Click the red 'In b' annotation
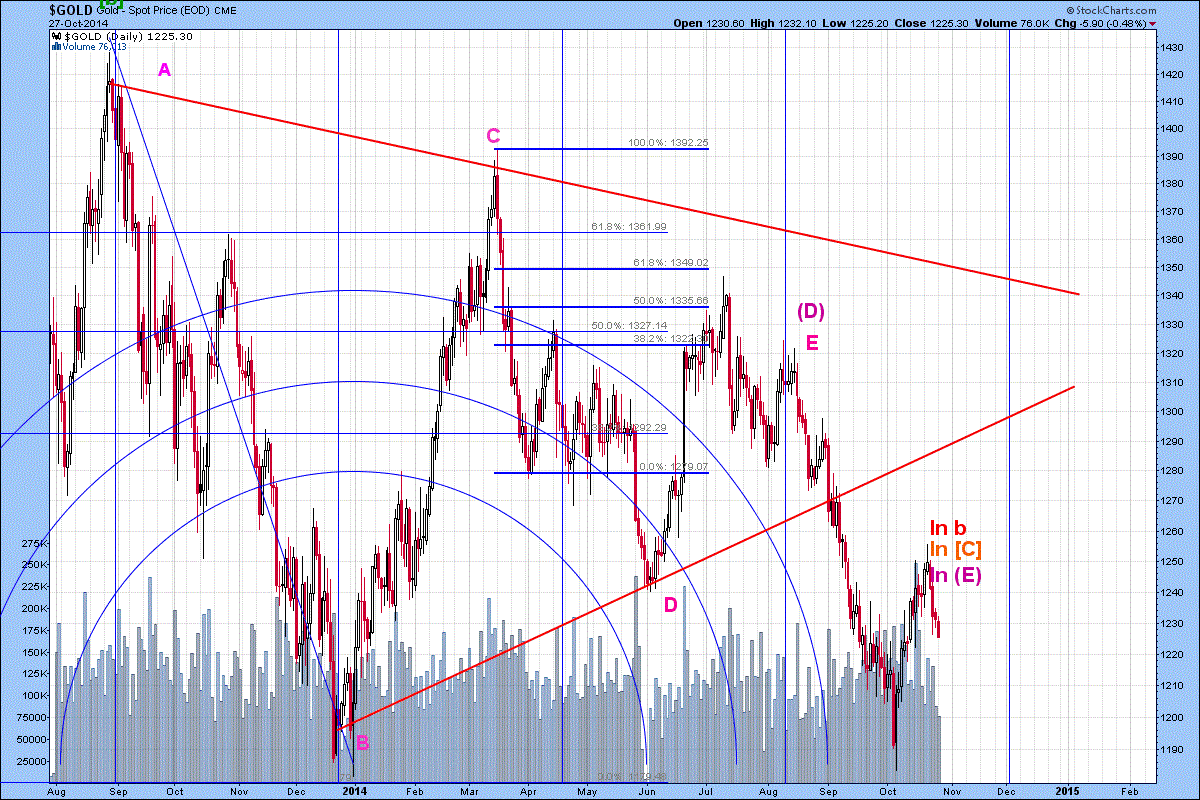 click(x=948, y=528)
